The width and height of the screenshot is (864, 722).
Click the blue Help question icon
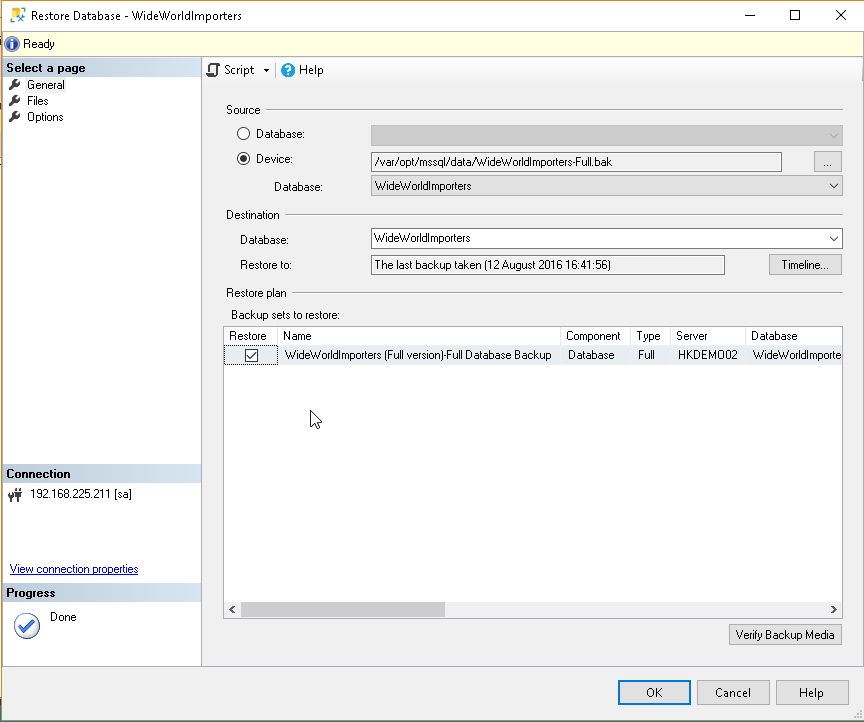click(288, 70)
